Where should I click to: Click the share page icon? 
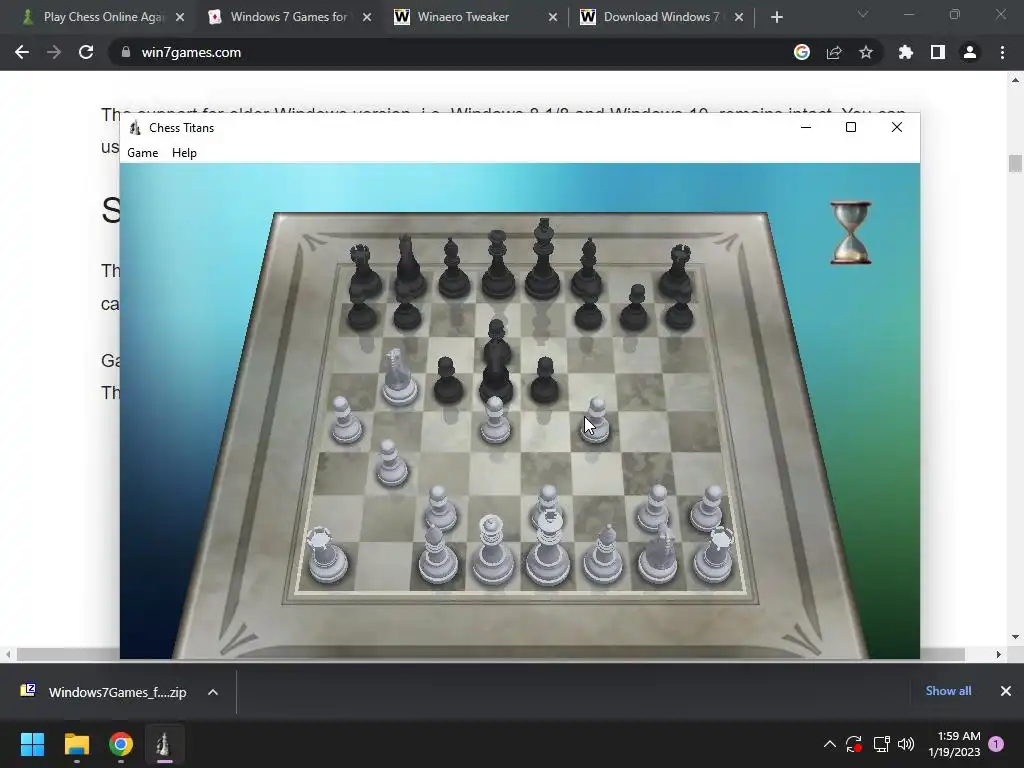[834, 52]
